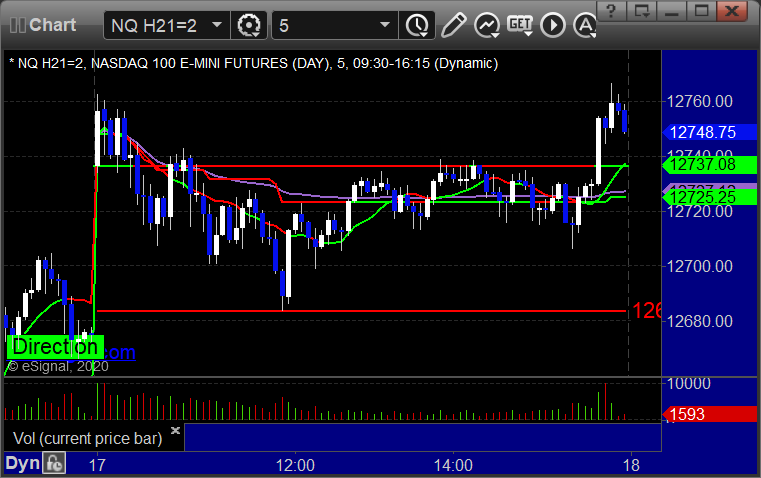Open the chart type line icon
Screen dimensions: 761x478
(x=487, y=25)
